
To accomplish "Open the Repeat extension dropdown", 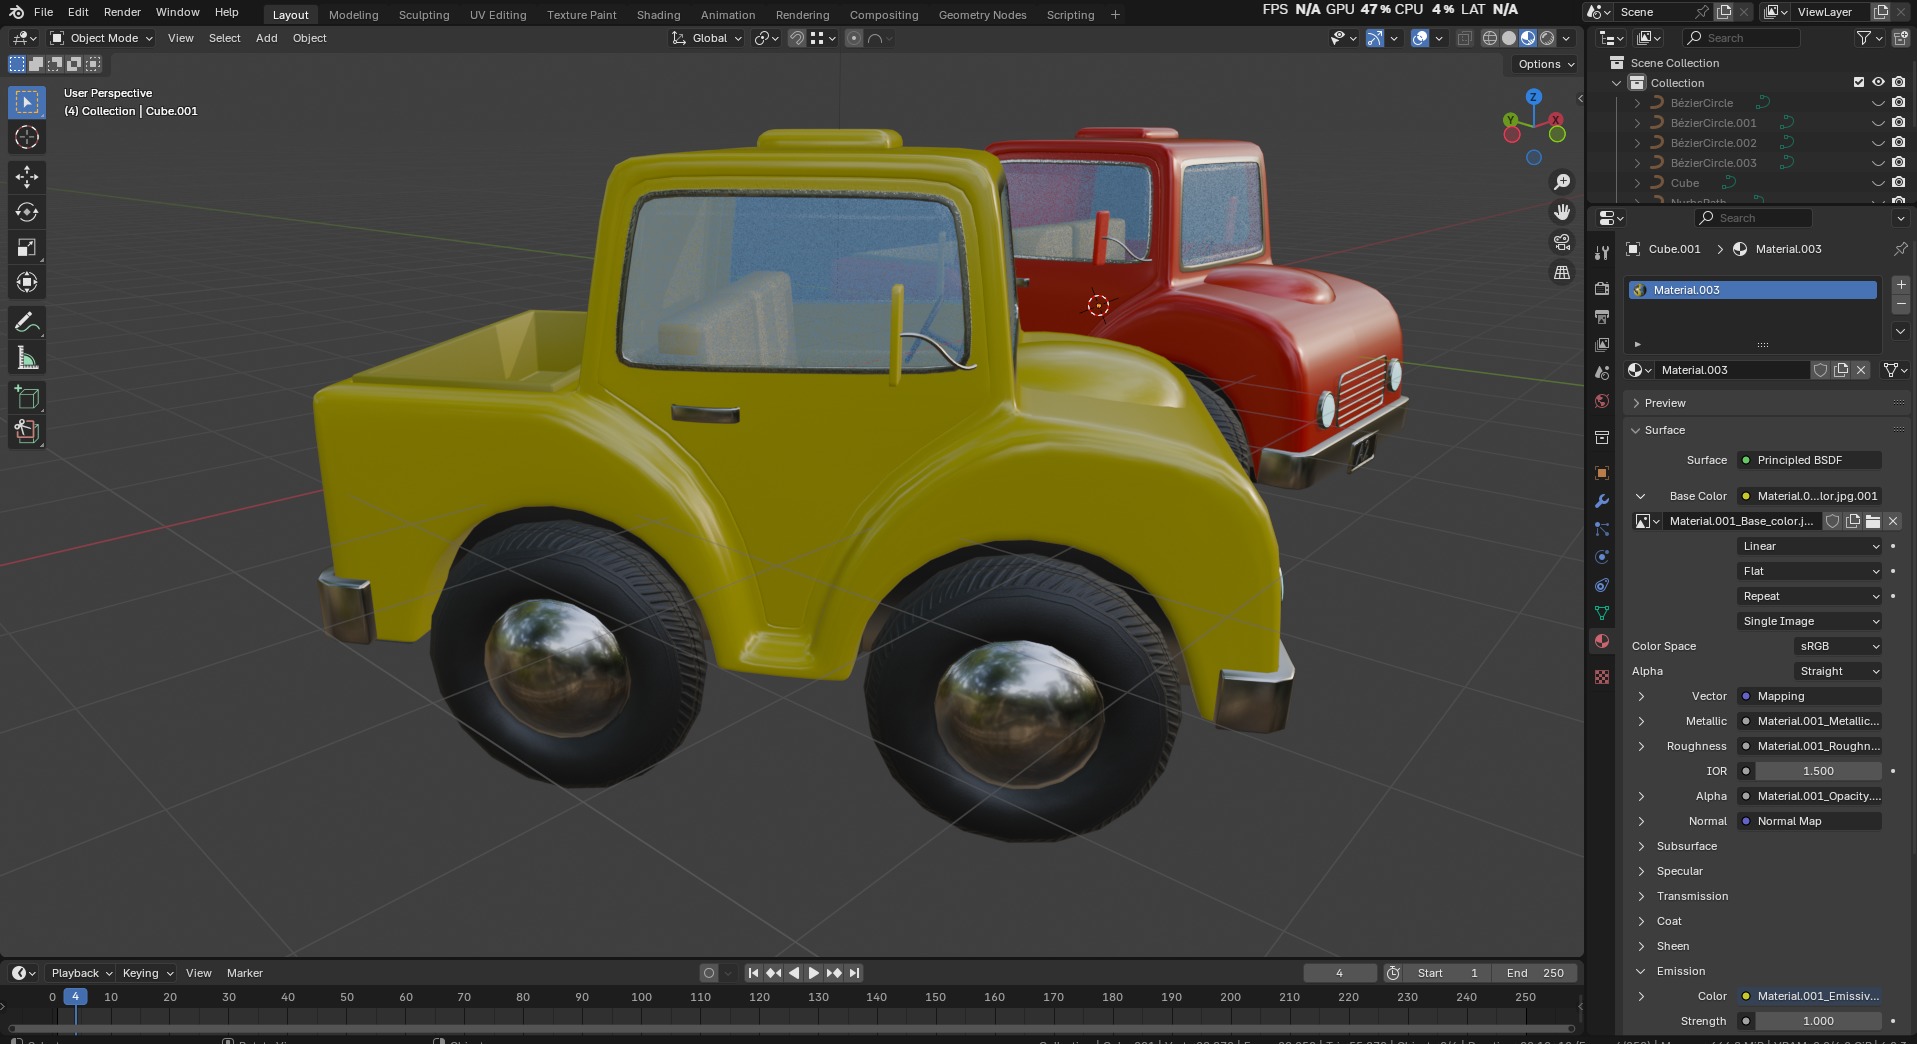I will coord(1810,596).
